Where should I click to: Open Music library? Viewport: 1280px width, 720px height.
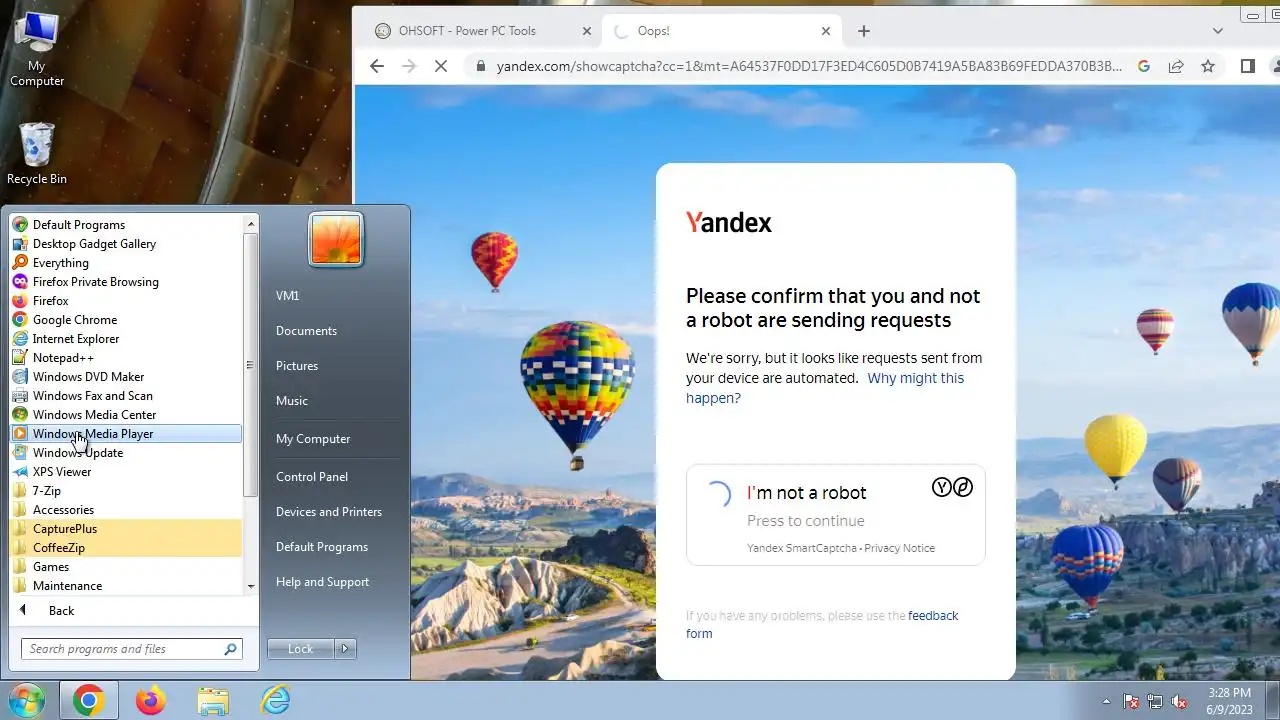(x=292, y=401)
